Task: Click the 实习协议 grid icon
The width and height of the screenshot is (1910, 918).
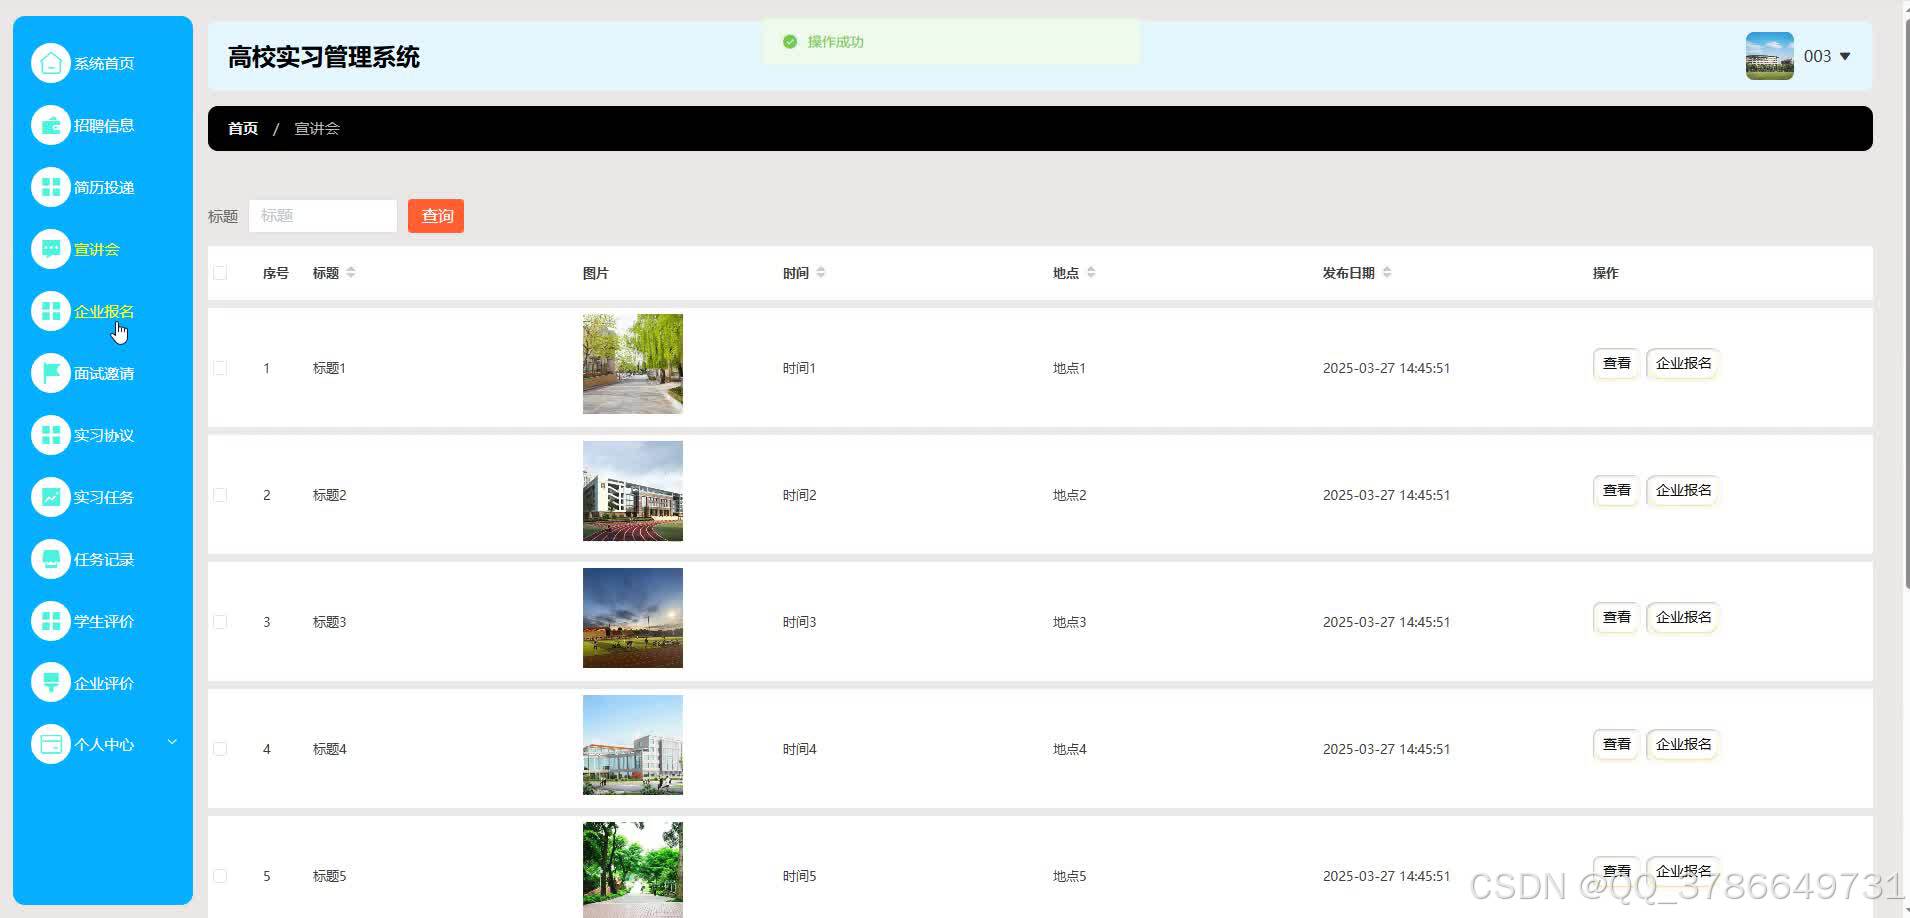Action: [x=51, y=435]
